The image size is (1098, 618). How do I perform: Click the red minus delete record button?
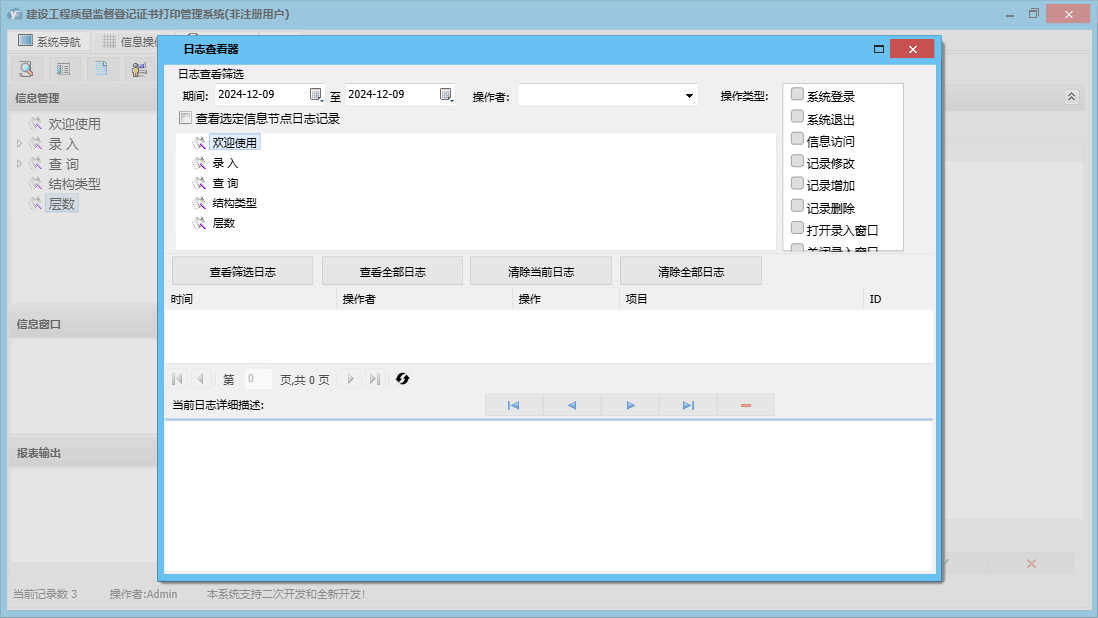[746, 405]
